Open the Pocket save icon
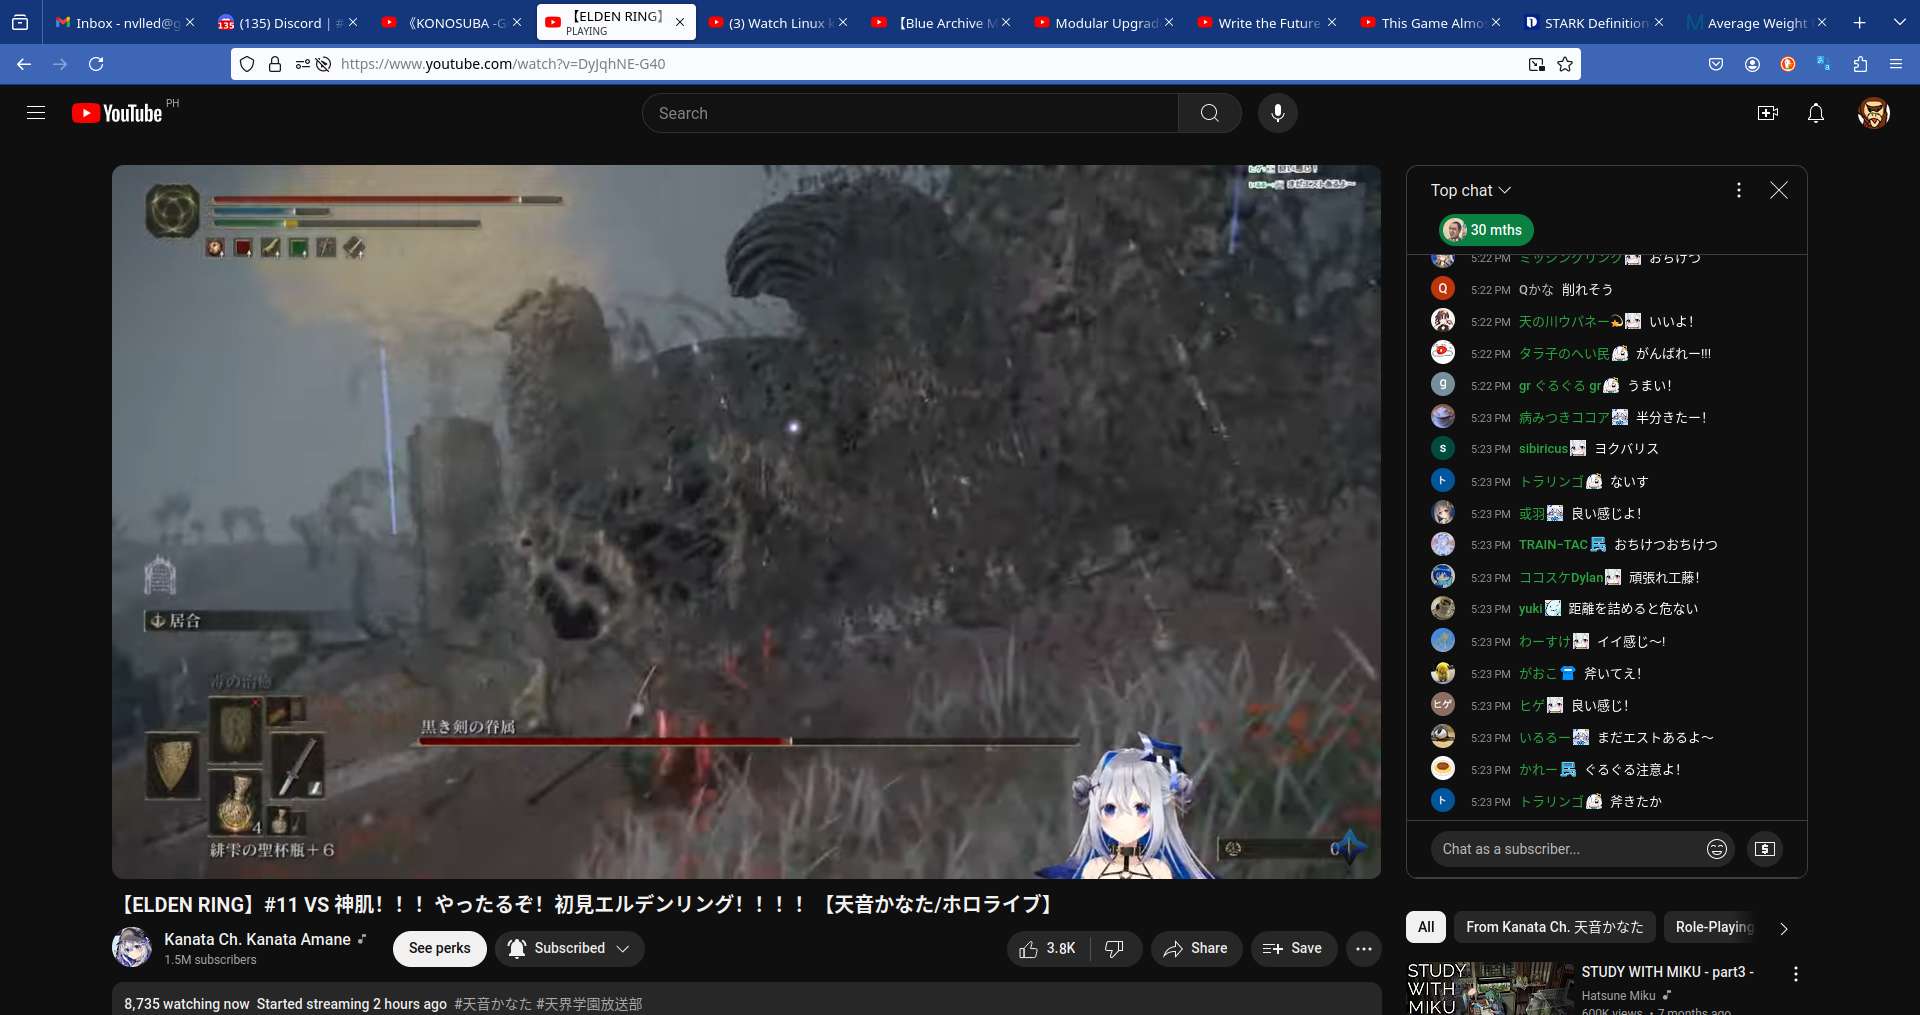Viewport: 1920px width, 1015px height. 1716,64
